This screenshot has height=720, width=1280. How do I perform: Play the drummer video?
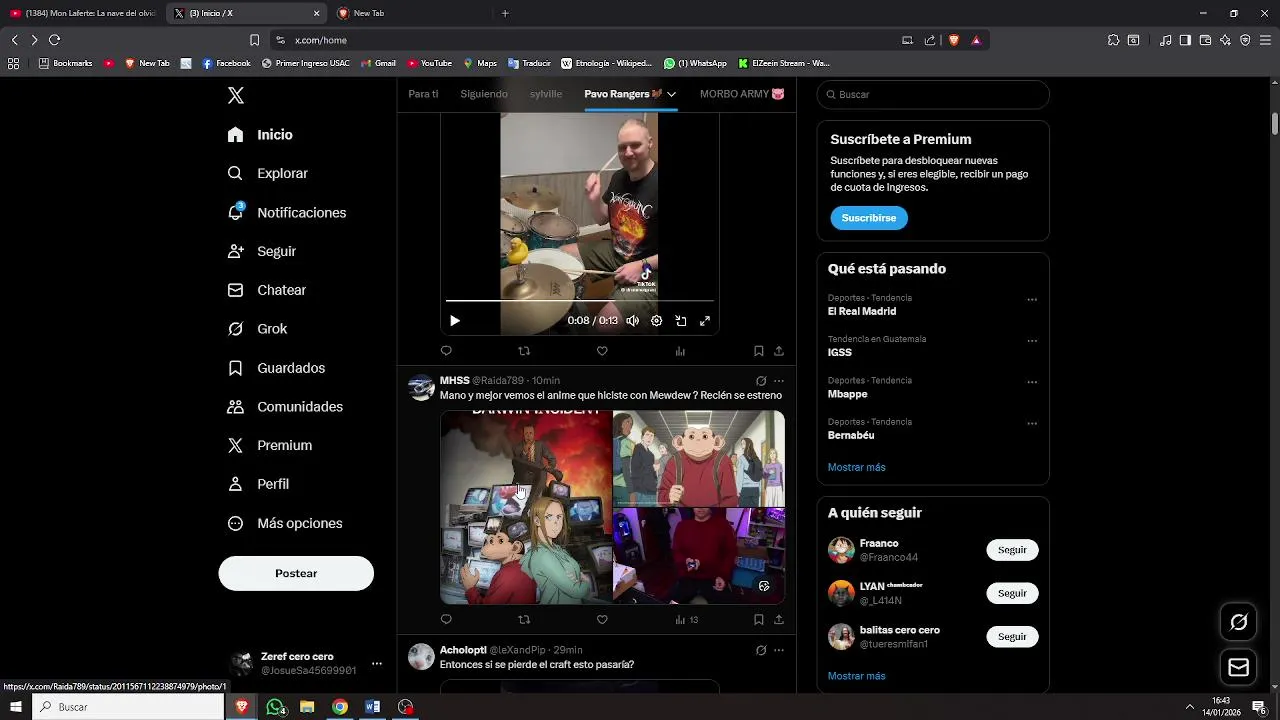(x=455, y=321)
